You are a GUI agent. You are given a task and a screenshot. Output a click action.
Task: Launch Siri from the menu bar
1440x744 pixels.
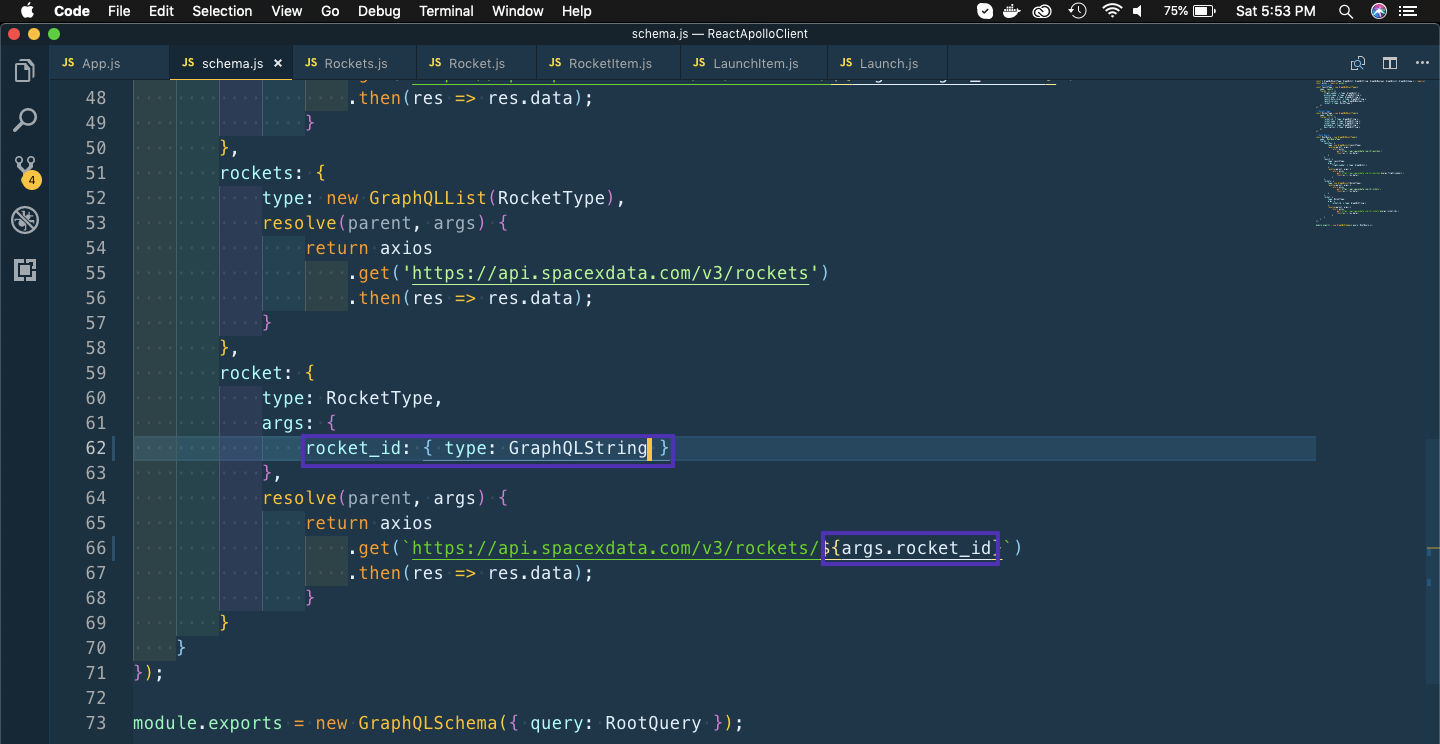point(1379,11)
